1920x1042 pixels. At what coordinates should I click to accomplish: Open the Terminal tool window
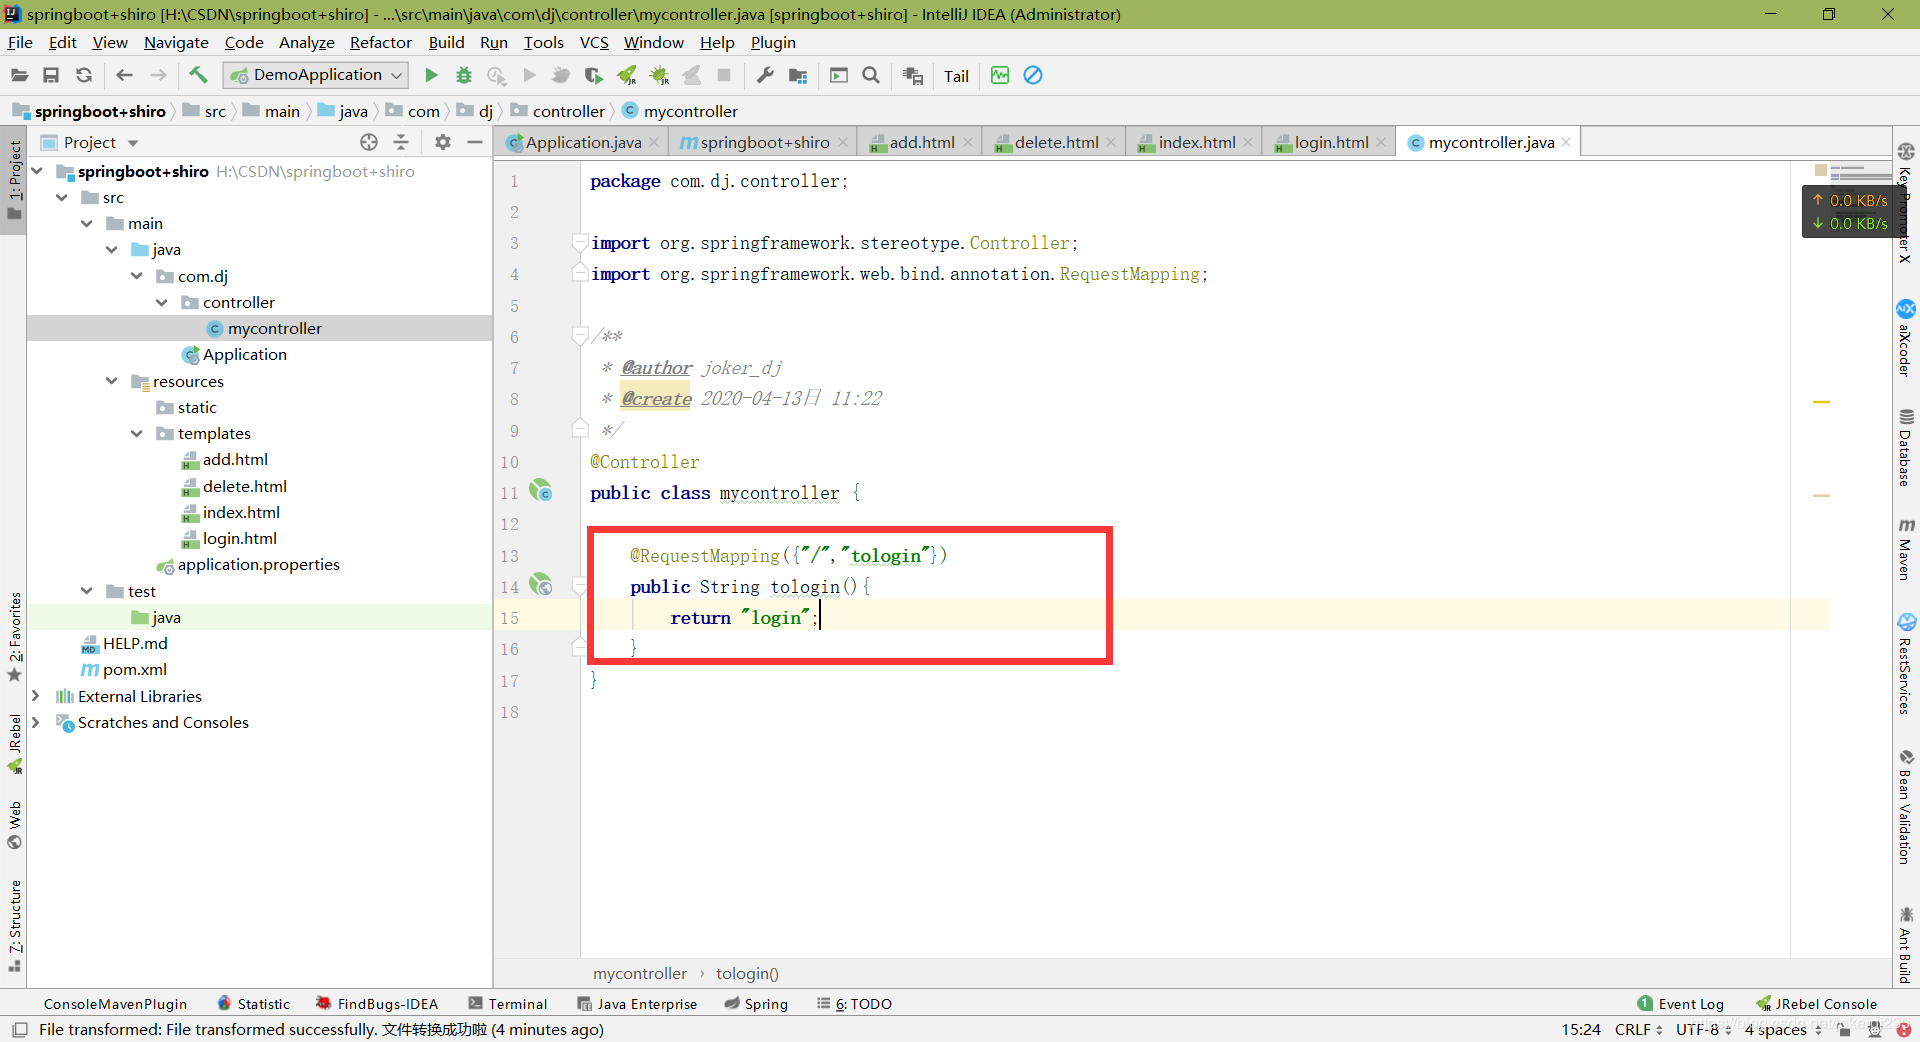tap(507, 1004)
